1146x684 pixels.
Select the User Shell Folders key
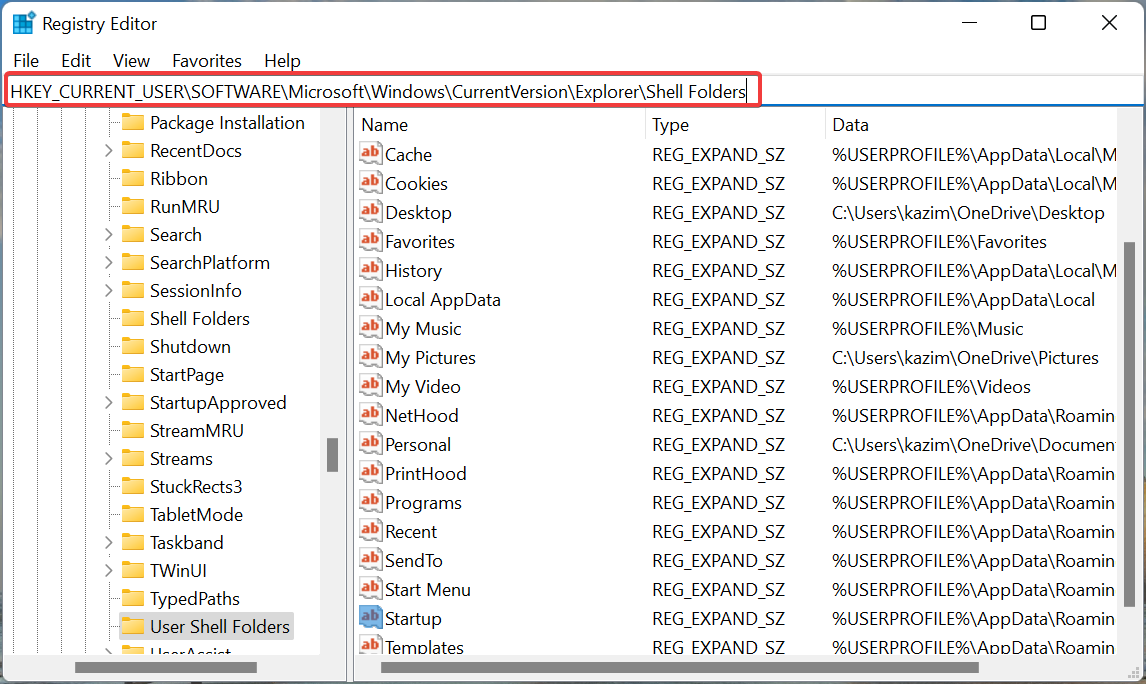[x=219, y=626]
